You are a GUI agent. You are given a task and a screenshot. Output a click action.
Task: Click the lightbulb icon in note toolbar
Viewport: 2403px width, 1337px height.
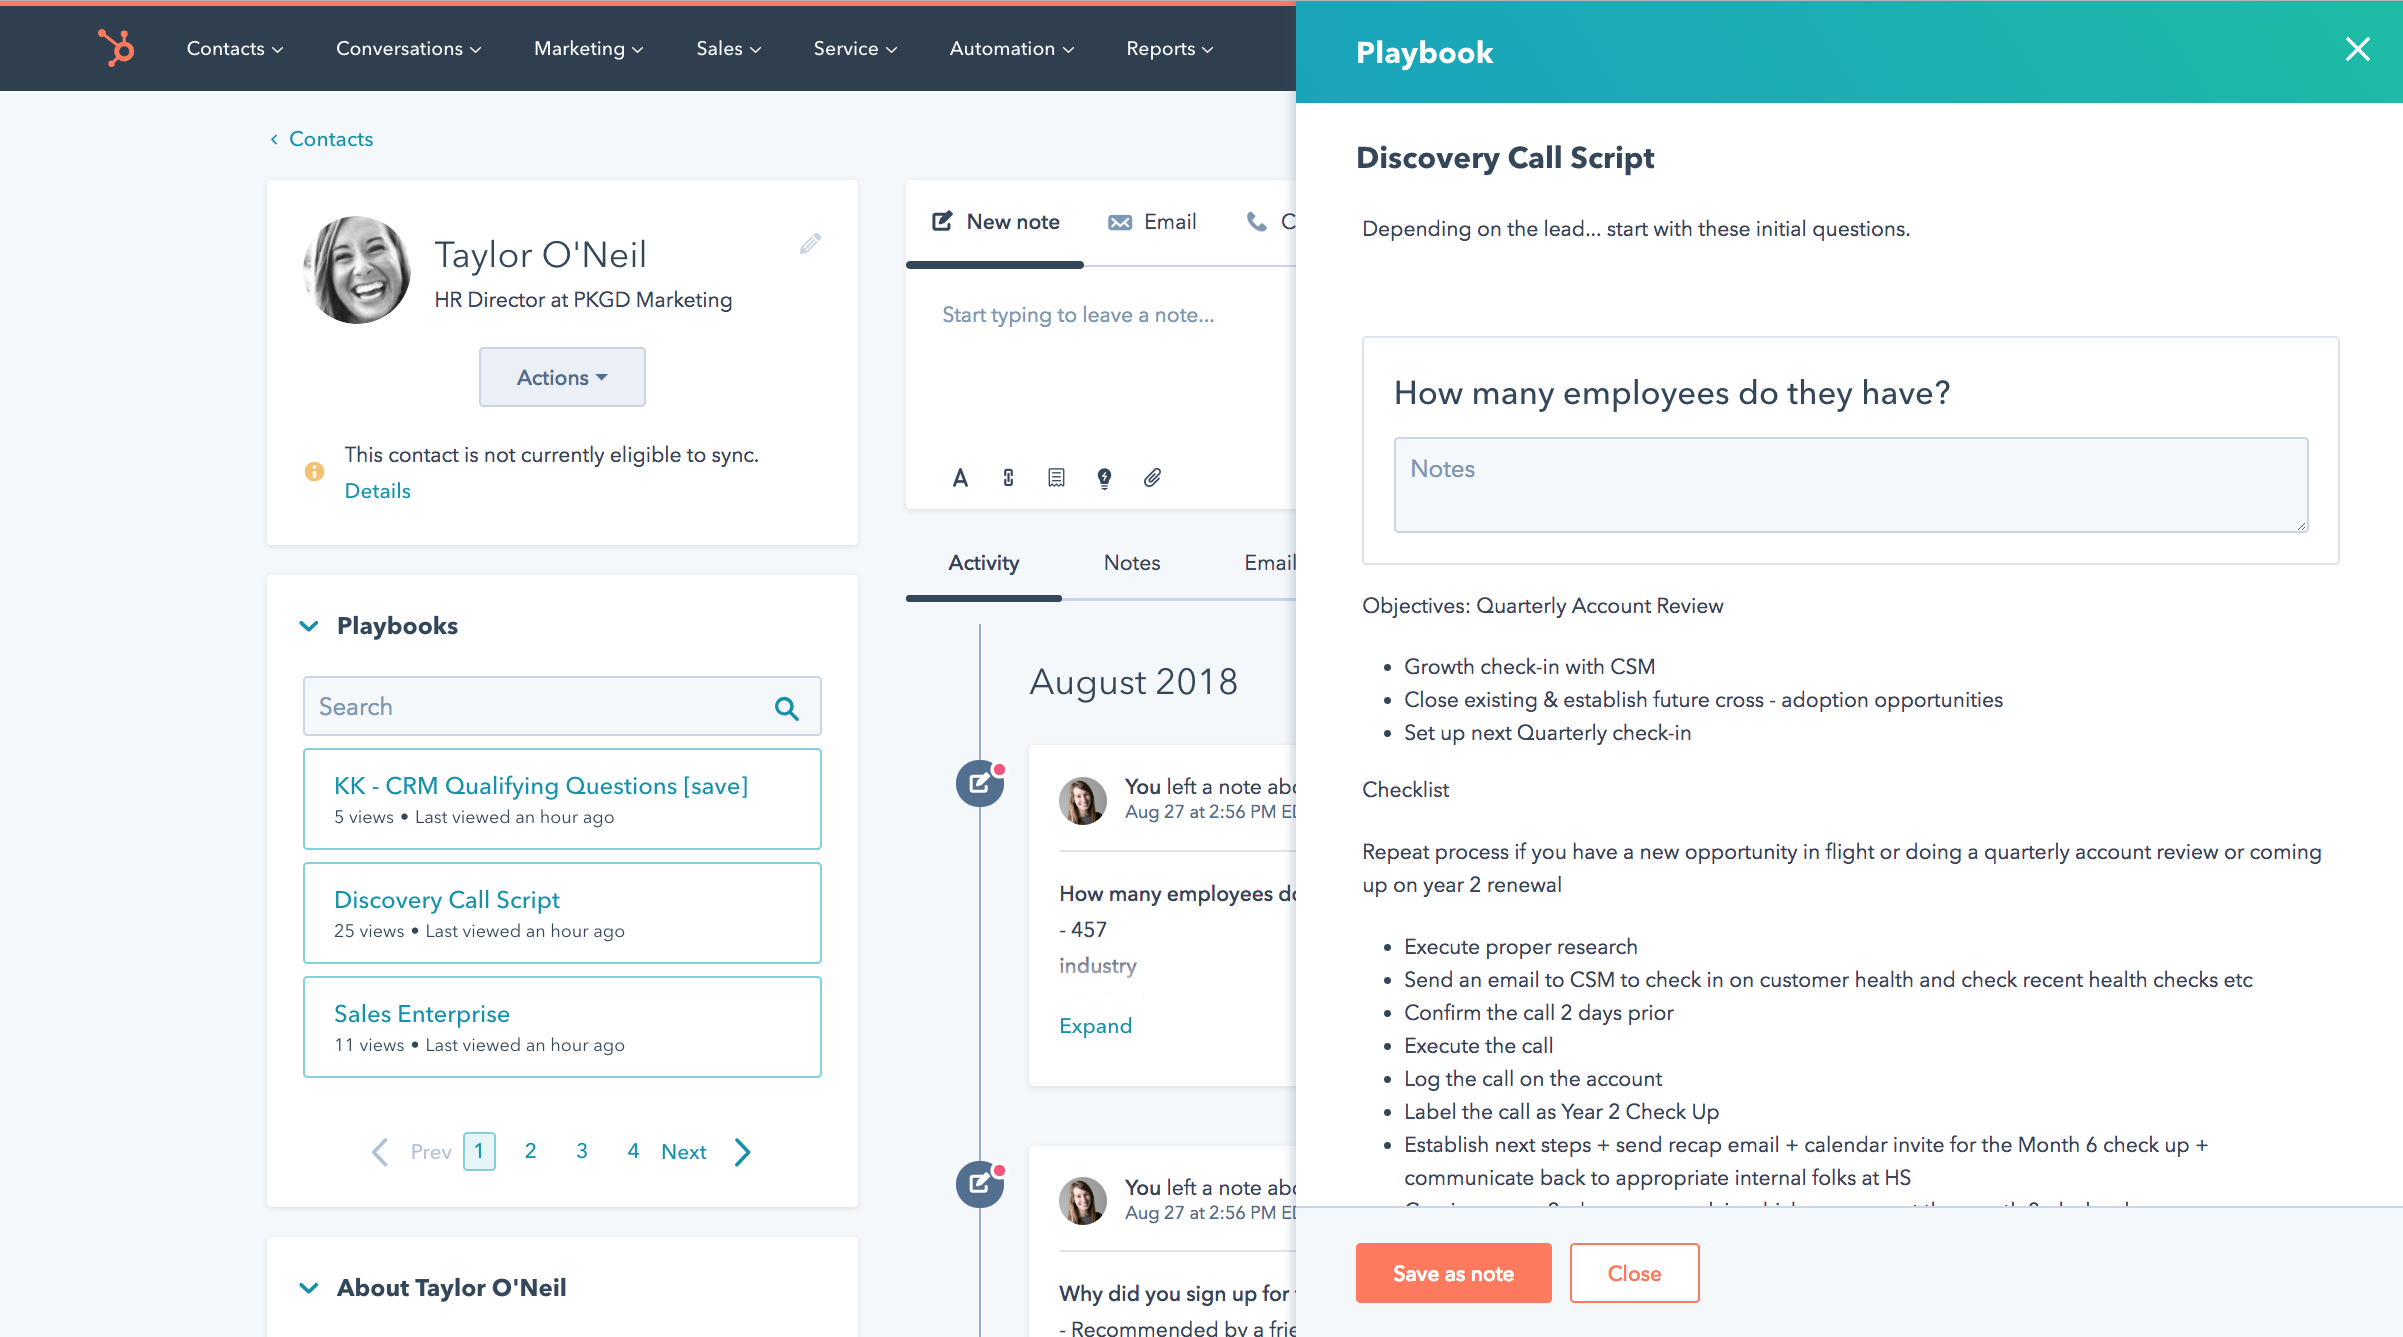coord(1103,478)
